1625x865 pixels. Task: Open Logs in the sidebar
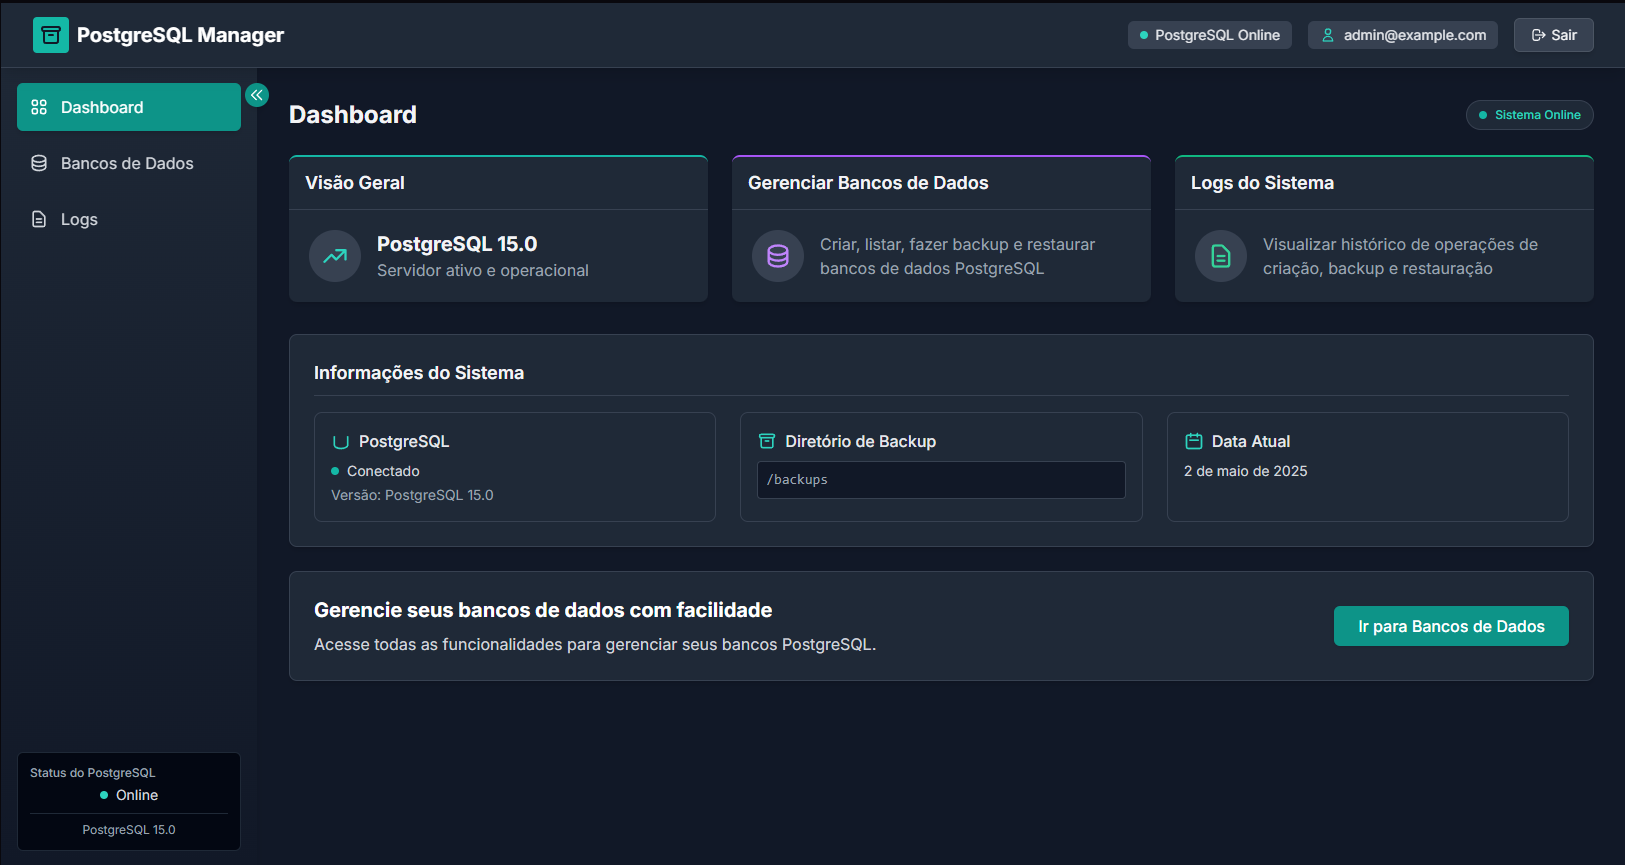pos(129,219)
